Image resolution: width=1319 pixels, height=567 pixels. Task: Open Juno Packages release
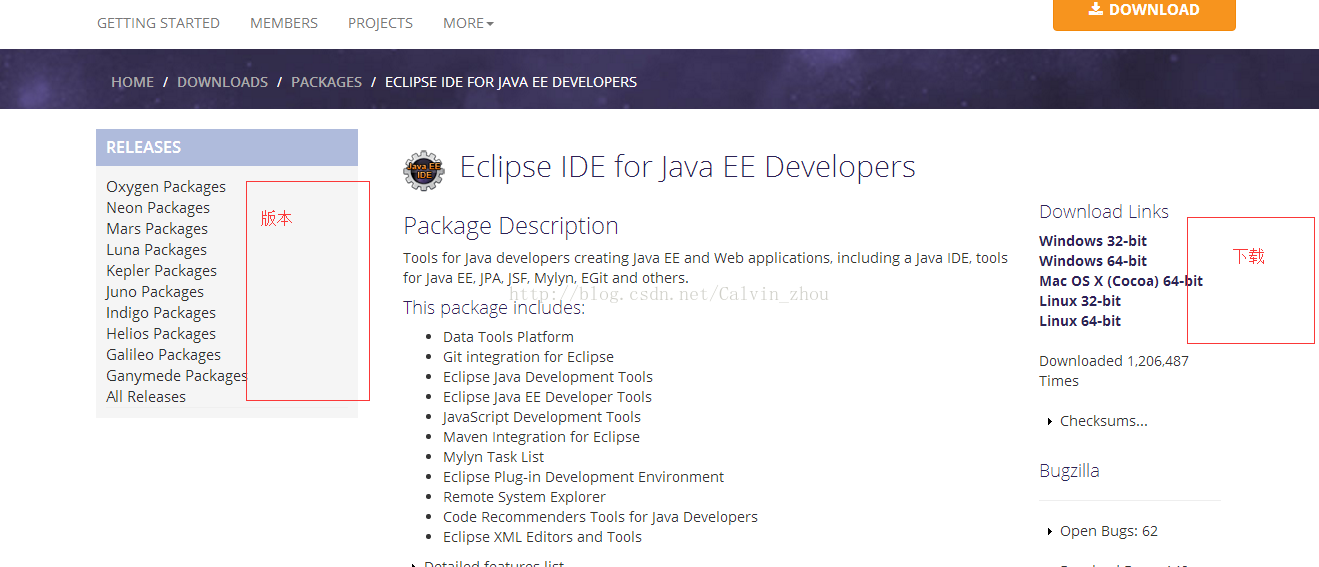click(x=155, y=292)
